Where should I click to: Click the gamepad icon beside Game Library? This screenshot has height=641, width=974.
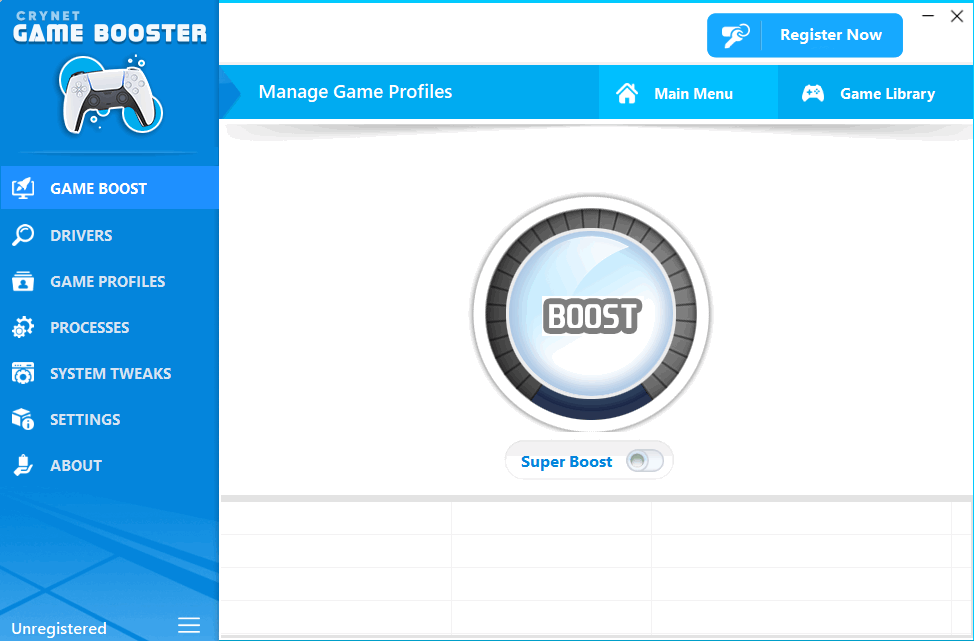[x=812, y=93]
